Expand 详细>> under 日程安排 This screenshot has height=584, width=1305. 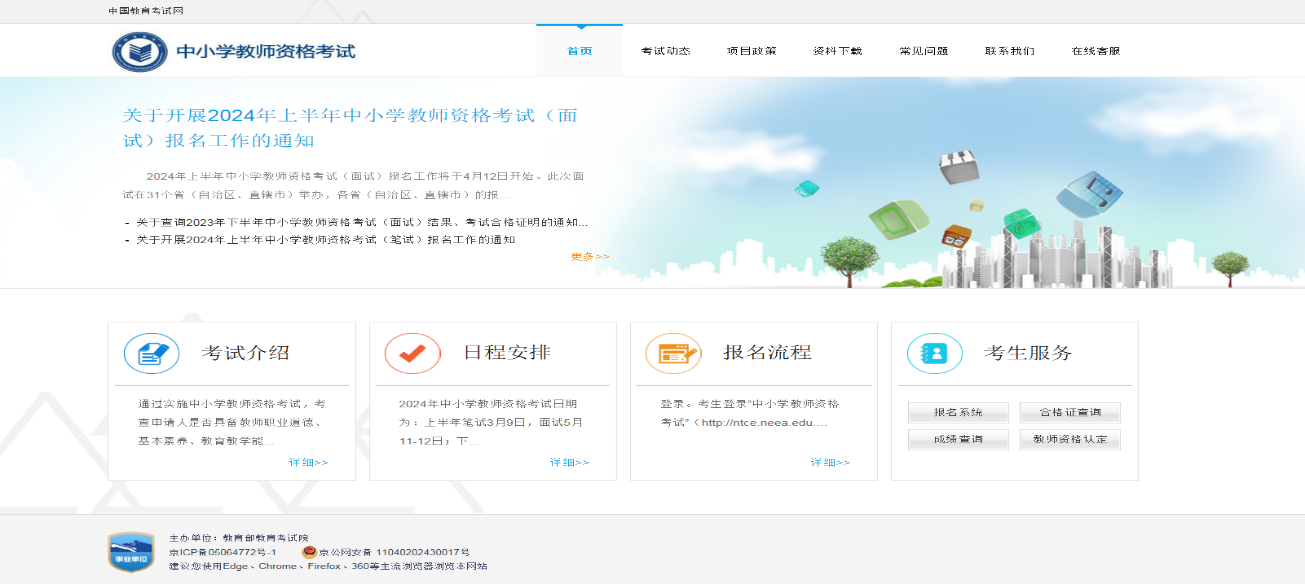coord(569,462)
